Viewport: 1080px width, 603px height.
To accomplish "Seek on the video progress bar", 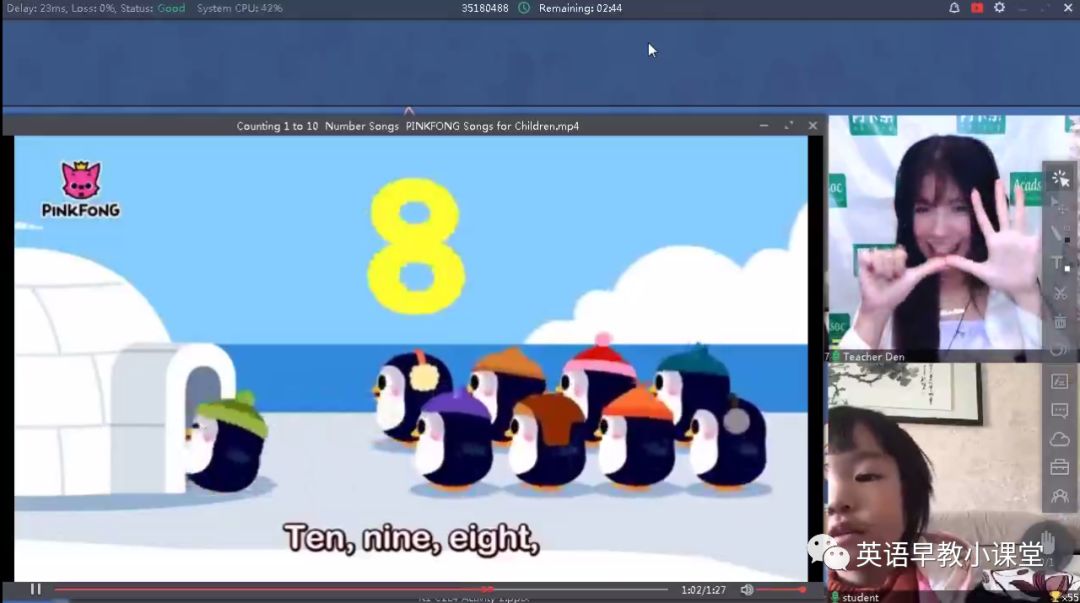I will (361, 589).
